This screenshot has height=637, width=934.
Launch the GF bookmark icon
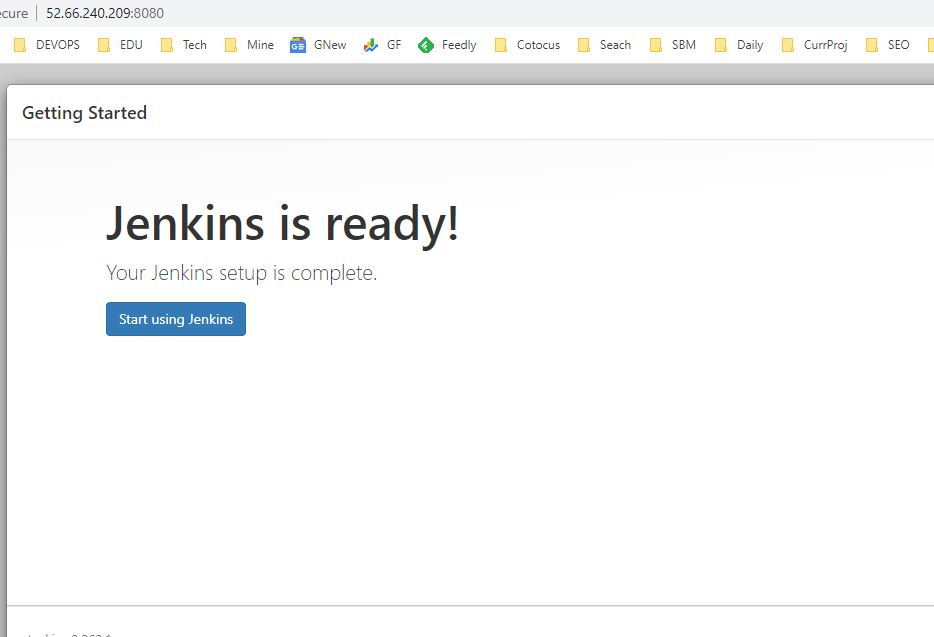(x=382, y=45)
